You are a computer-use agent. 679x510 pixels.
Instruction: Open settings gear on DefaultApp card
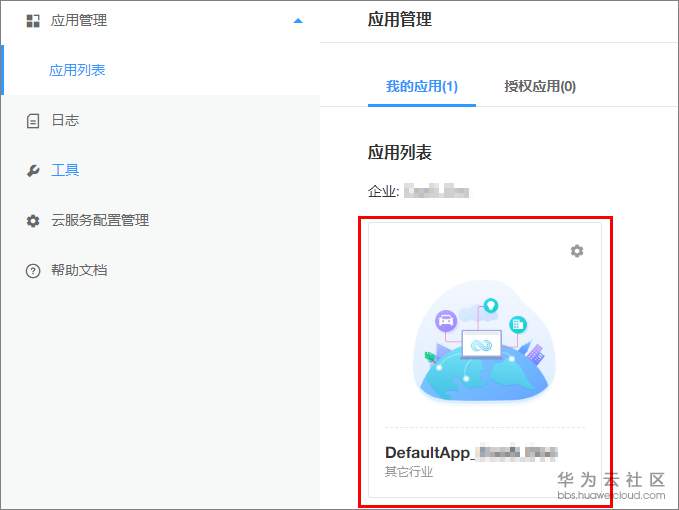577,251
